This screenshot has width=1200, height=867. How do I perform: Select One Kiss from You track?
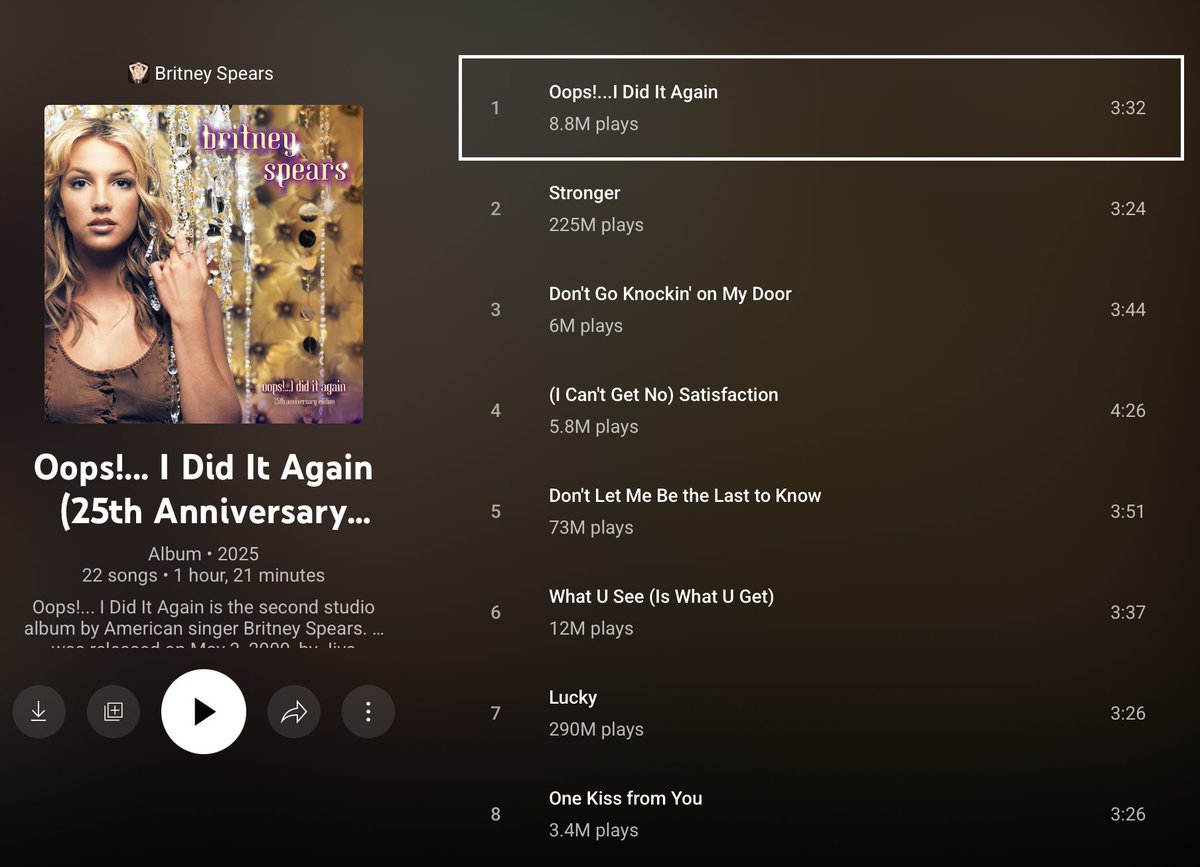point(821,815)
